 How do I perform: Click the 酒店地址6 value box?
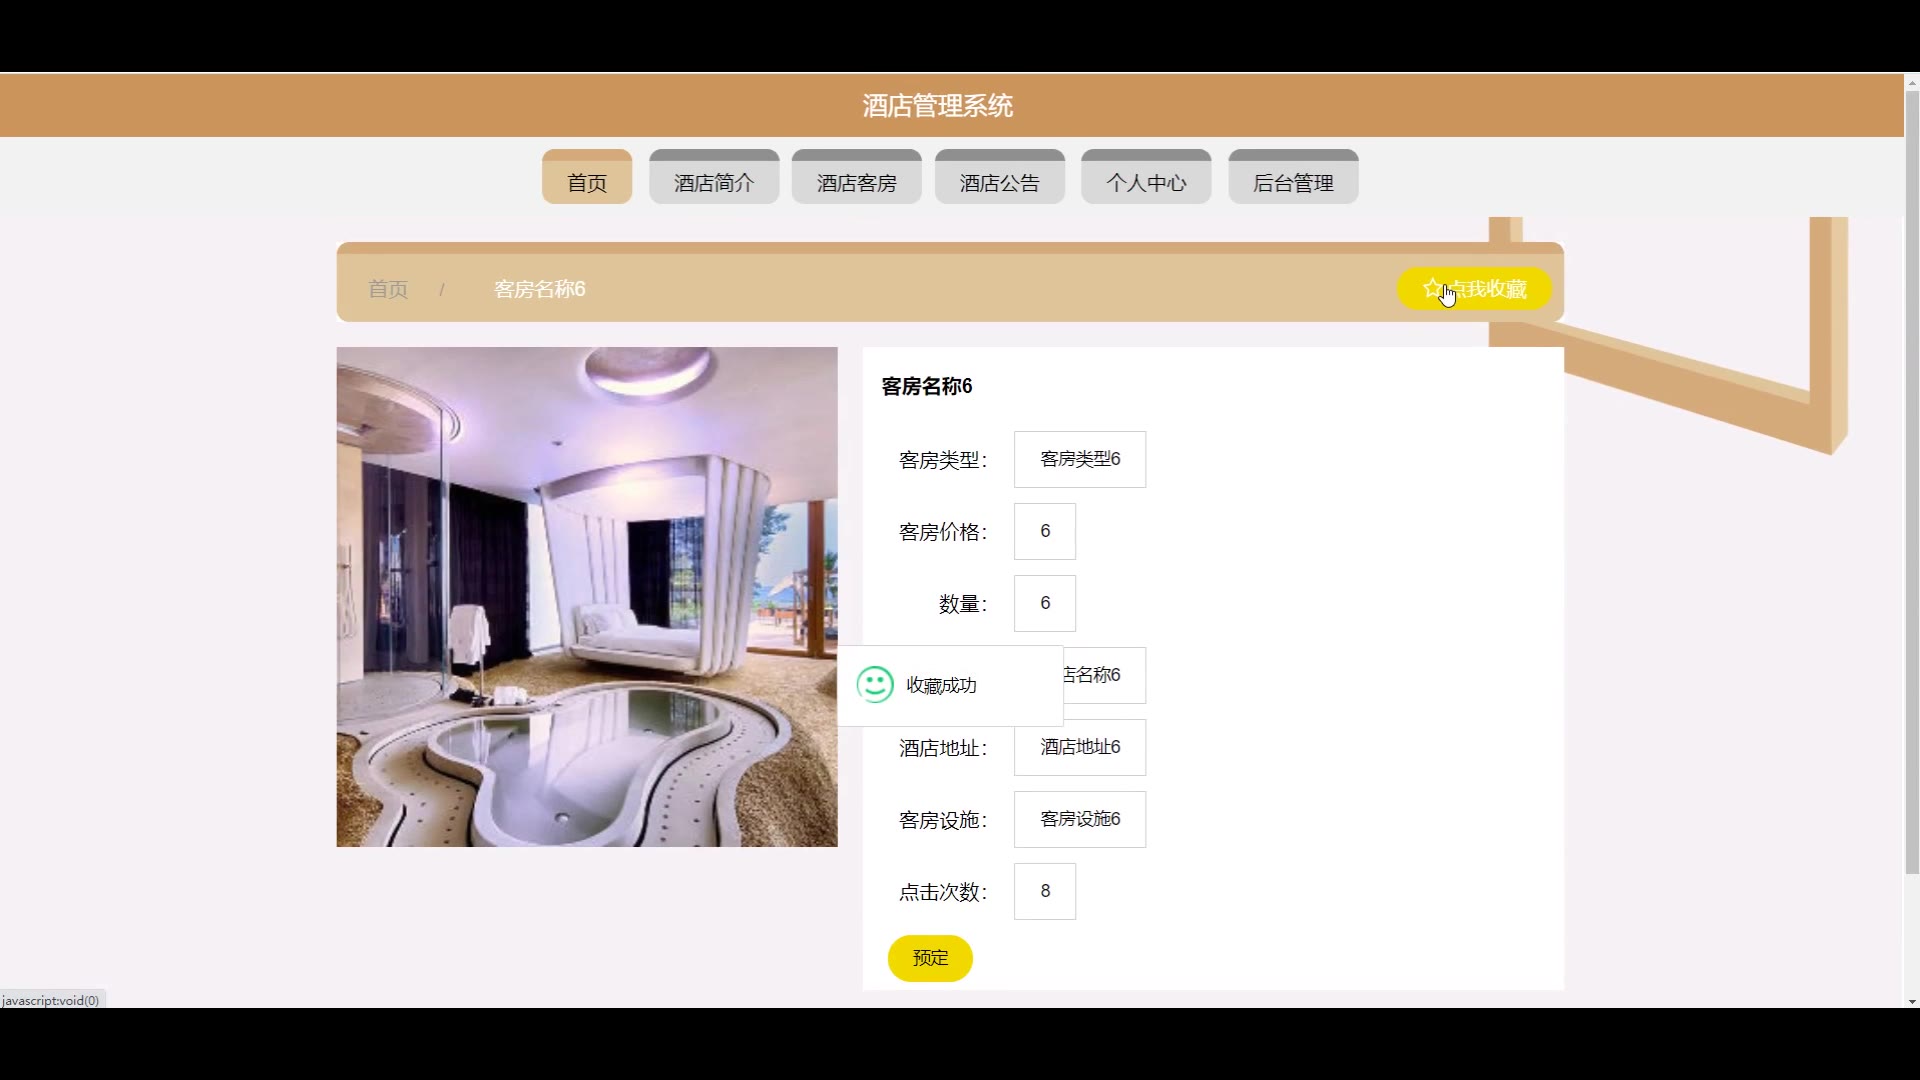point(1080,747)
